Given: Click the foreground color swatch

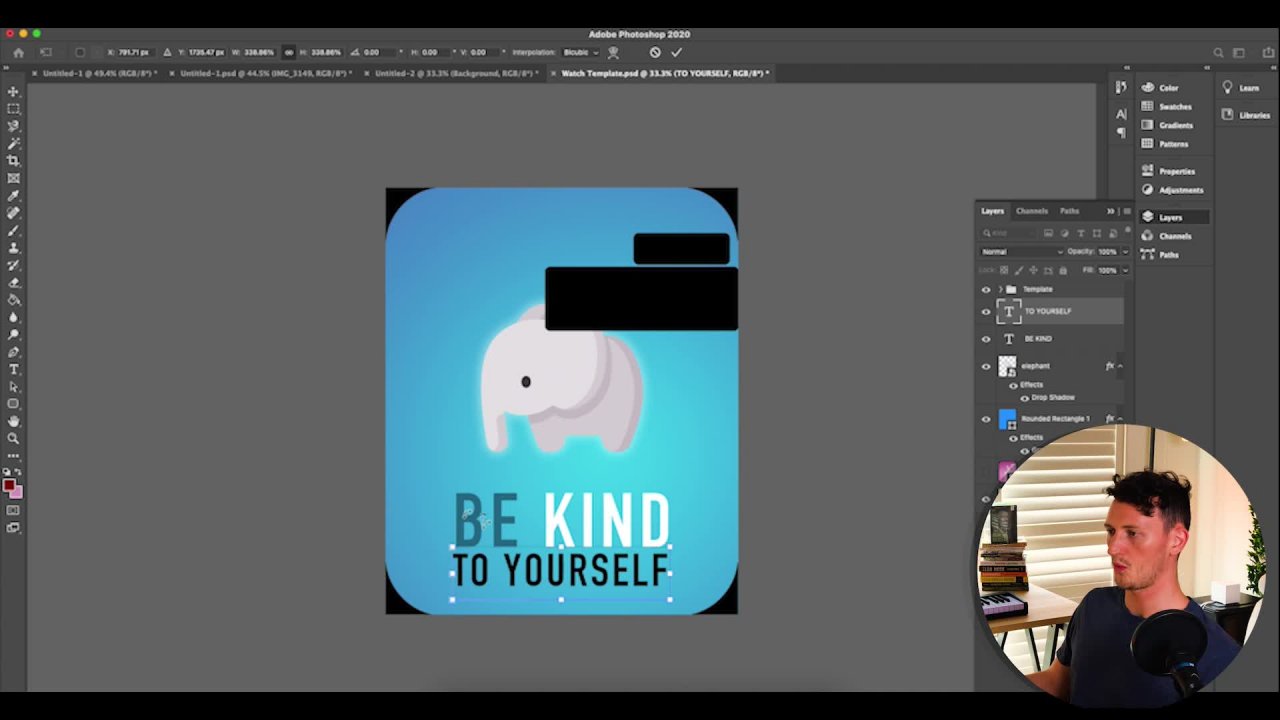Looking at the screenshot, I should (x=9, y=486).
